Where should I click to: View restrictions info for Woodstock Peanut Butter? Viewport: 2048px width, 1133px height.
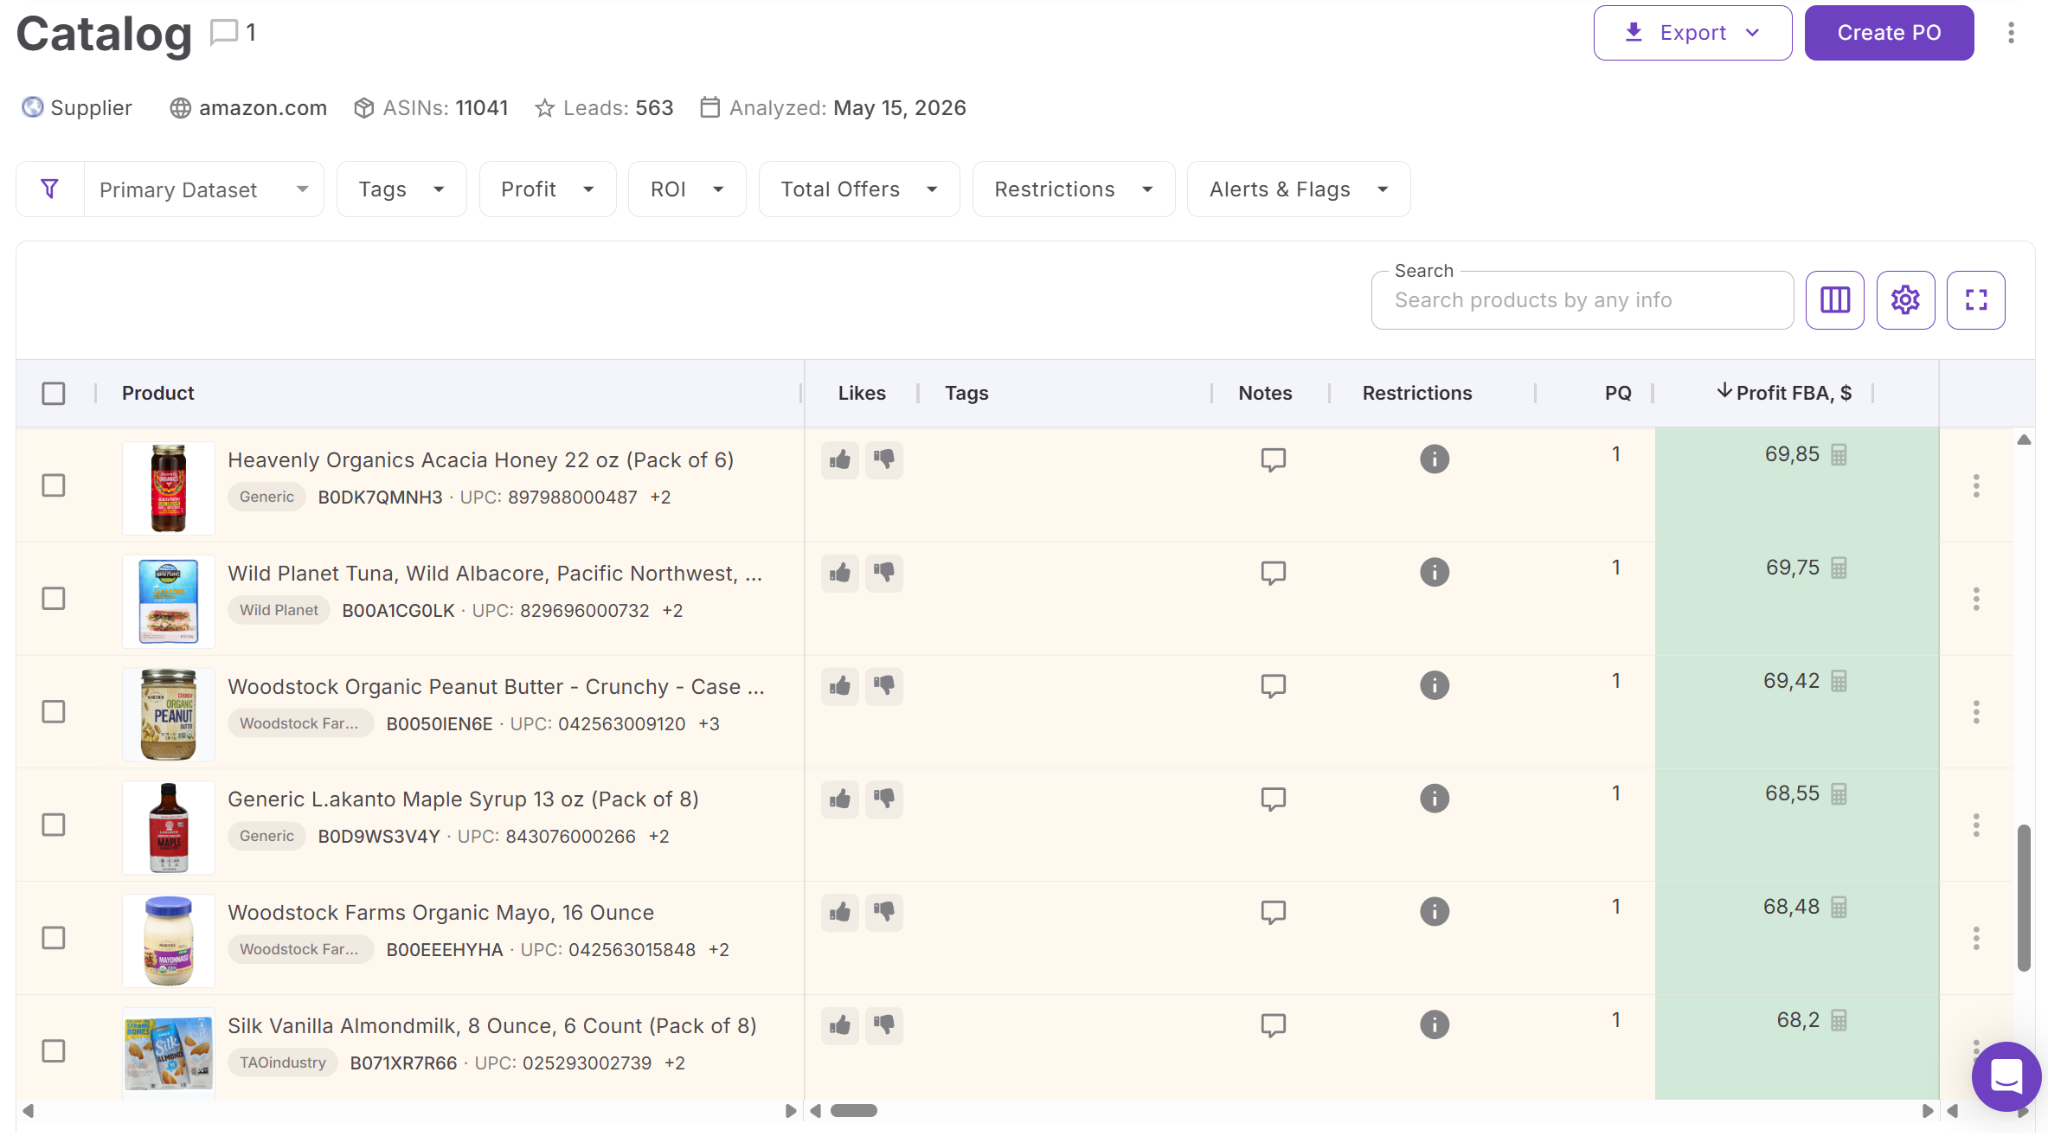click(1434, 685)
